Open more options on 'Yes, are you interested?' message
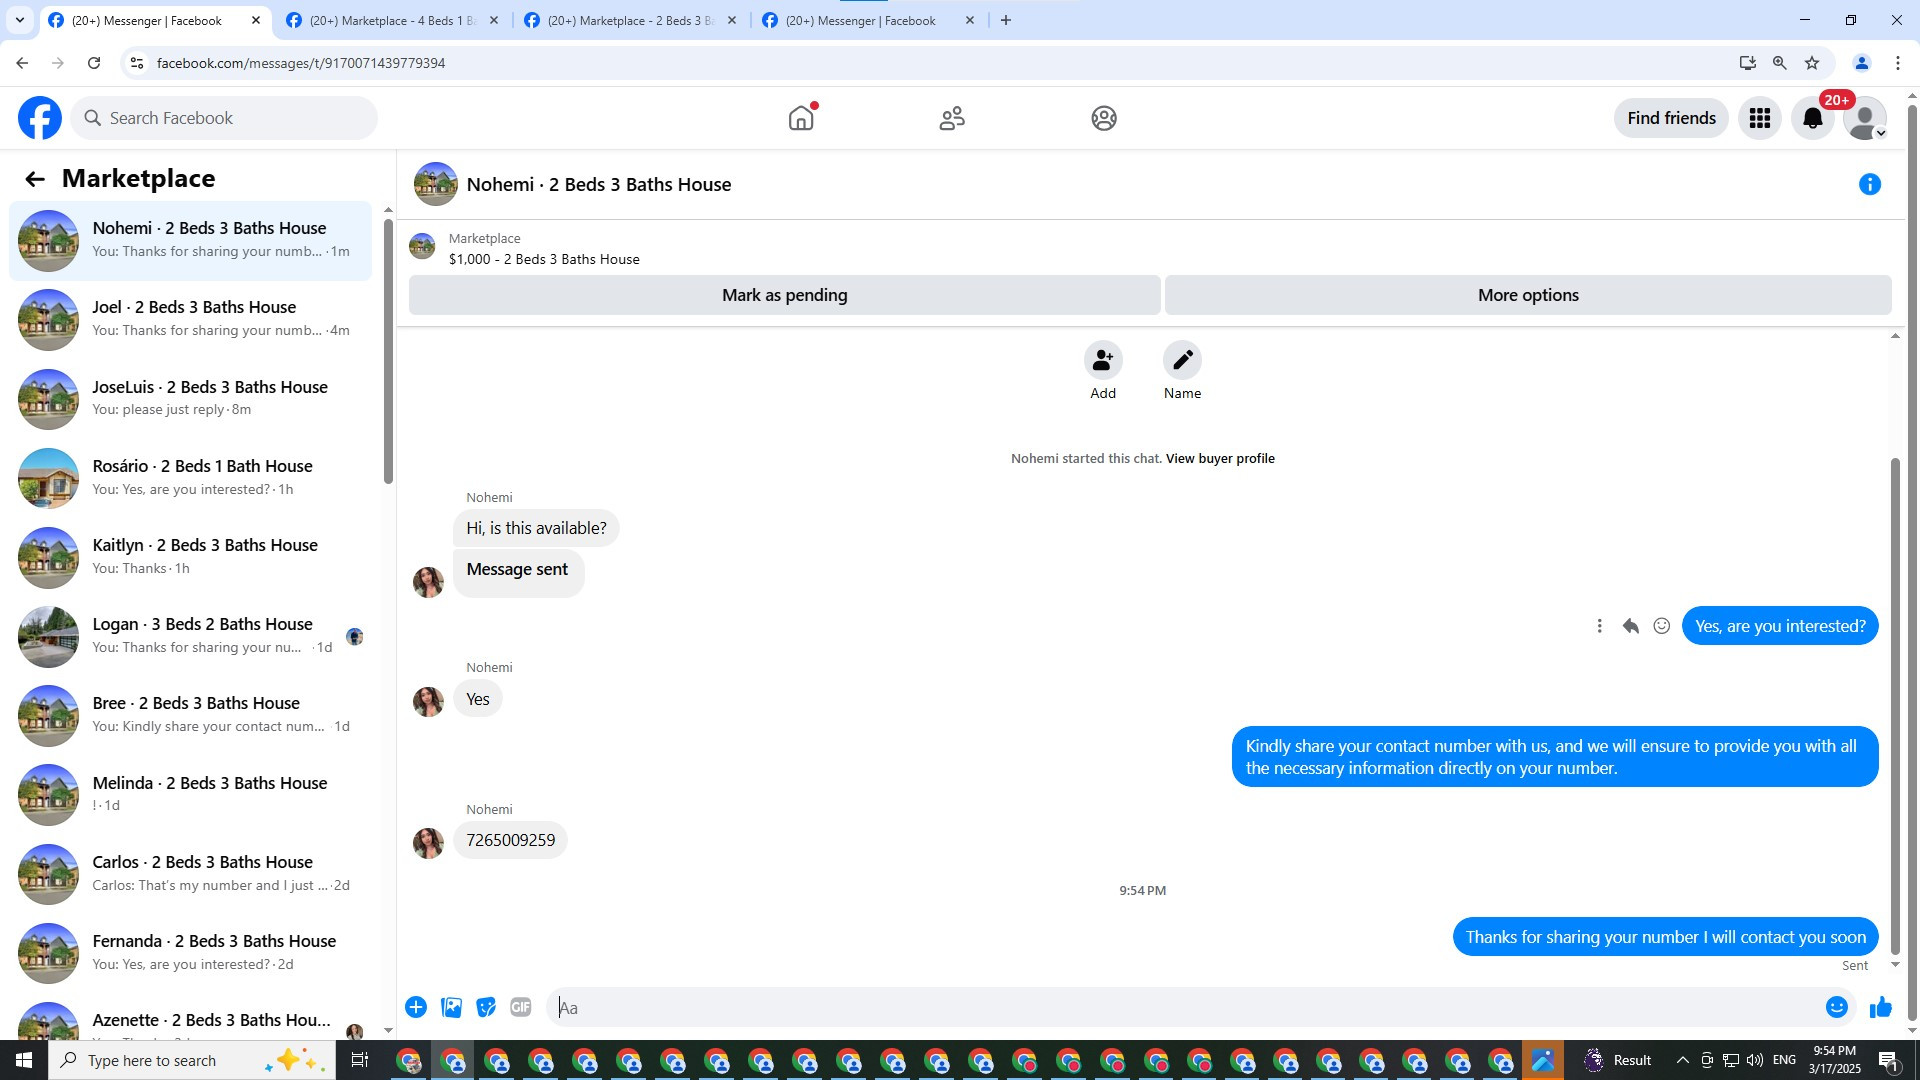 [x=1600, y=626]
